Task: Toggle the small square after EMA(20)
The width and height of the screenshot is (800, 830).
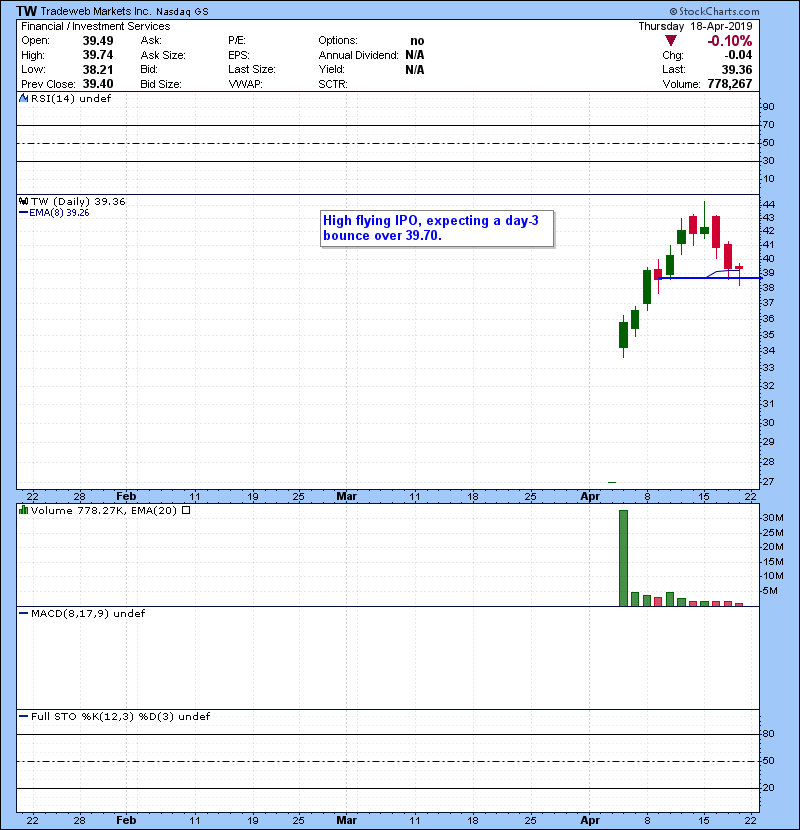Action: (x=186, y=510)
